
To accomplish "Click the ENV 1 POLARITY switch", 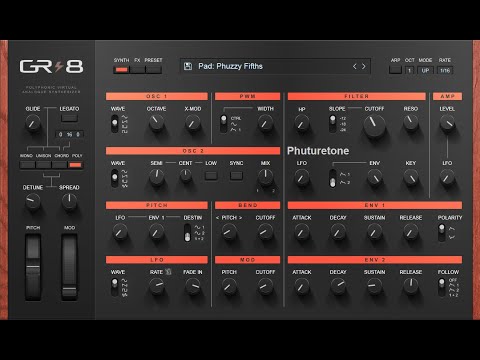I will click(441, 233).
